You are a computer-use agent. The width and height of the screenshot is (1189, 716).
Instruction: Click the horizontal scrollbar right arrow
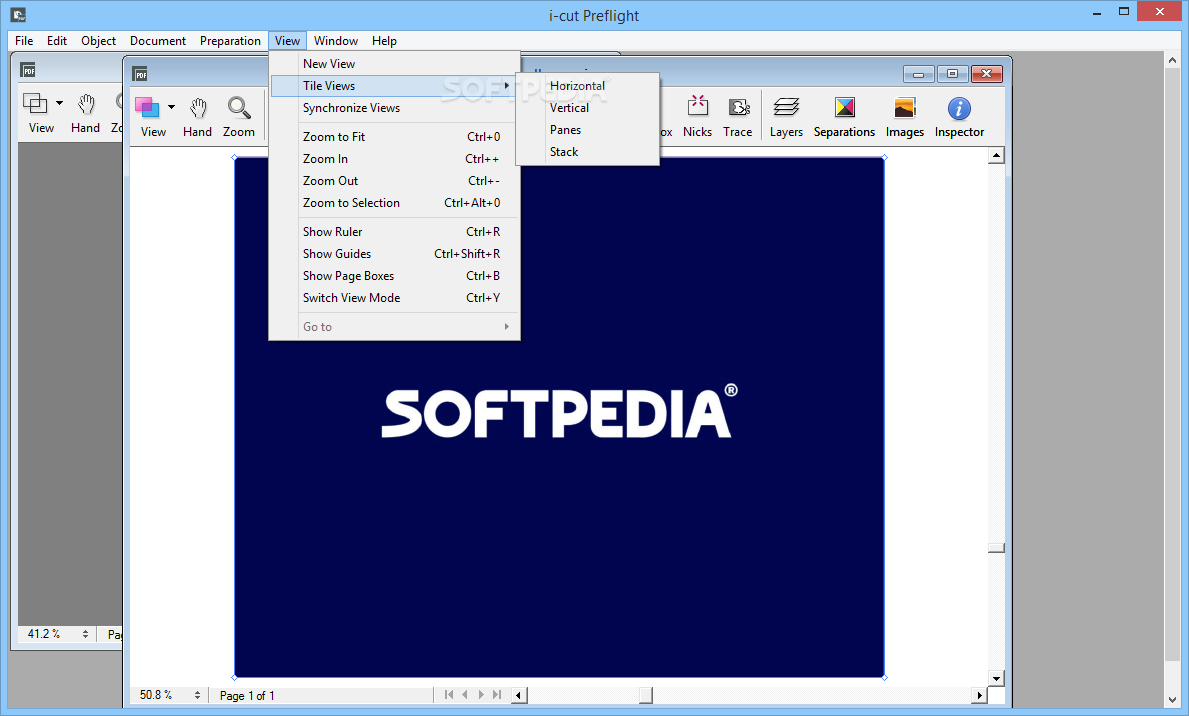coord(979,695)
